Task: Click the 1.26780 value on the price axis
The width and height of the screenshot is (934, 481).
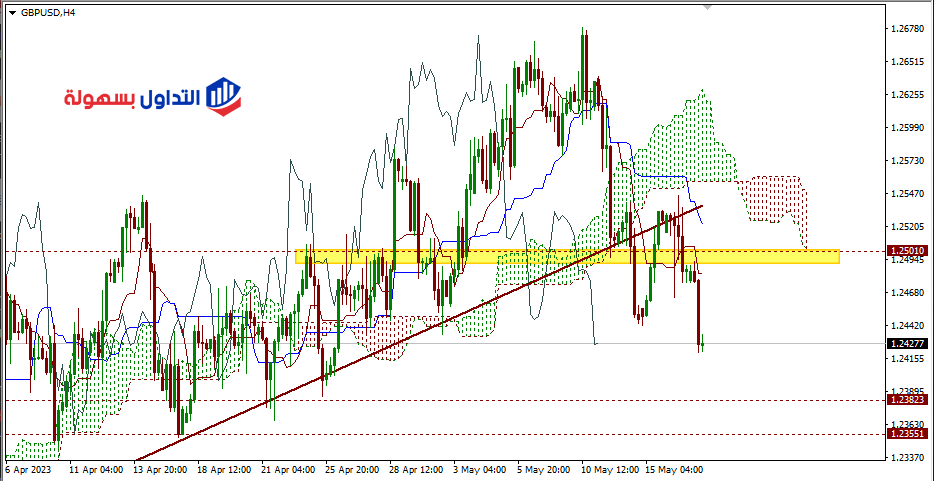Action: point(905,29)
